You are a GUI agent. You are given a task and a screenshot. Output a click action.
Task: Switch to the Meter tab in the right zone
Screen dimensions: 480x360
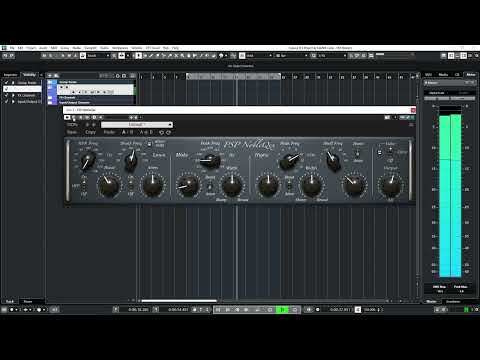click(471, 75)
